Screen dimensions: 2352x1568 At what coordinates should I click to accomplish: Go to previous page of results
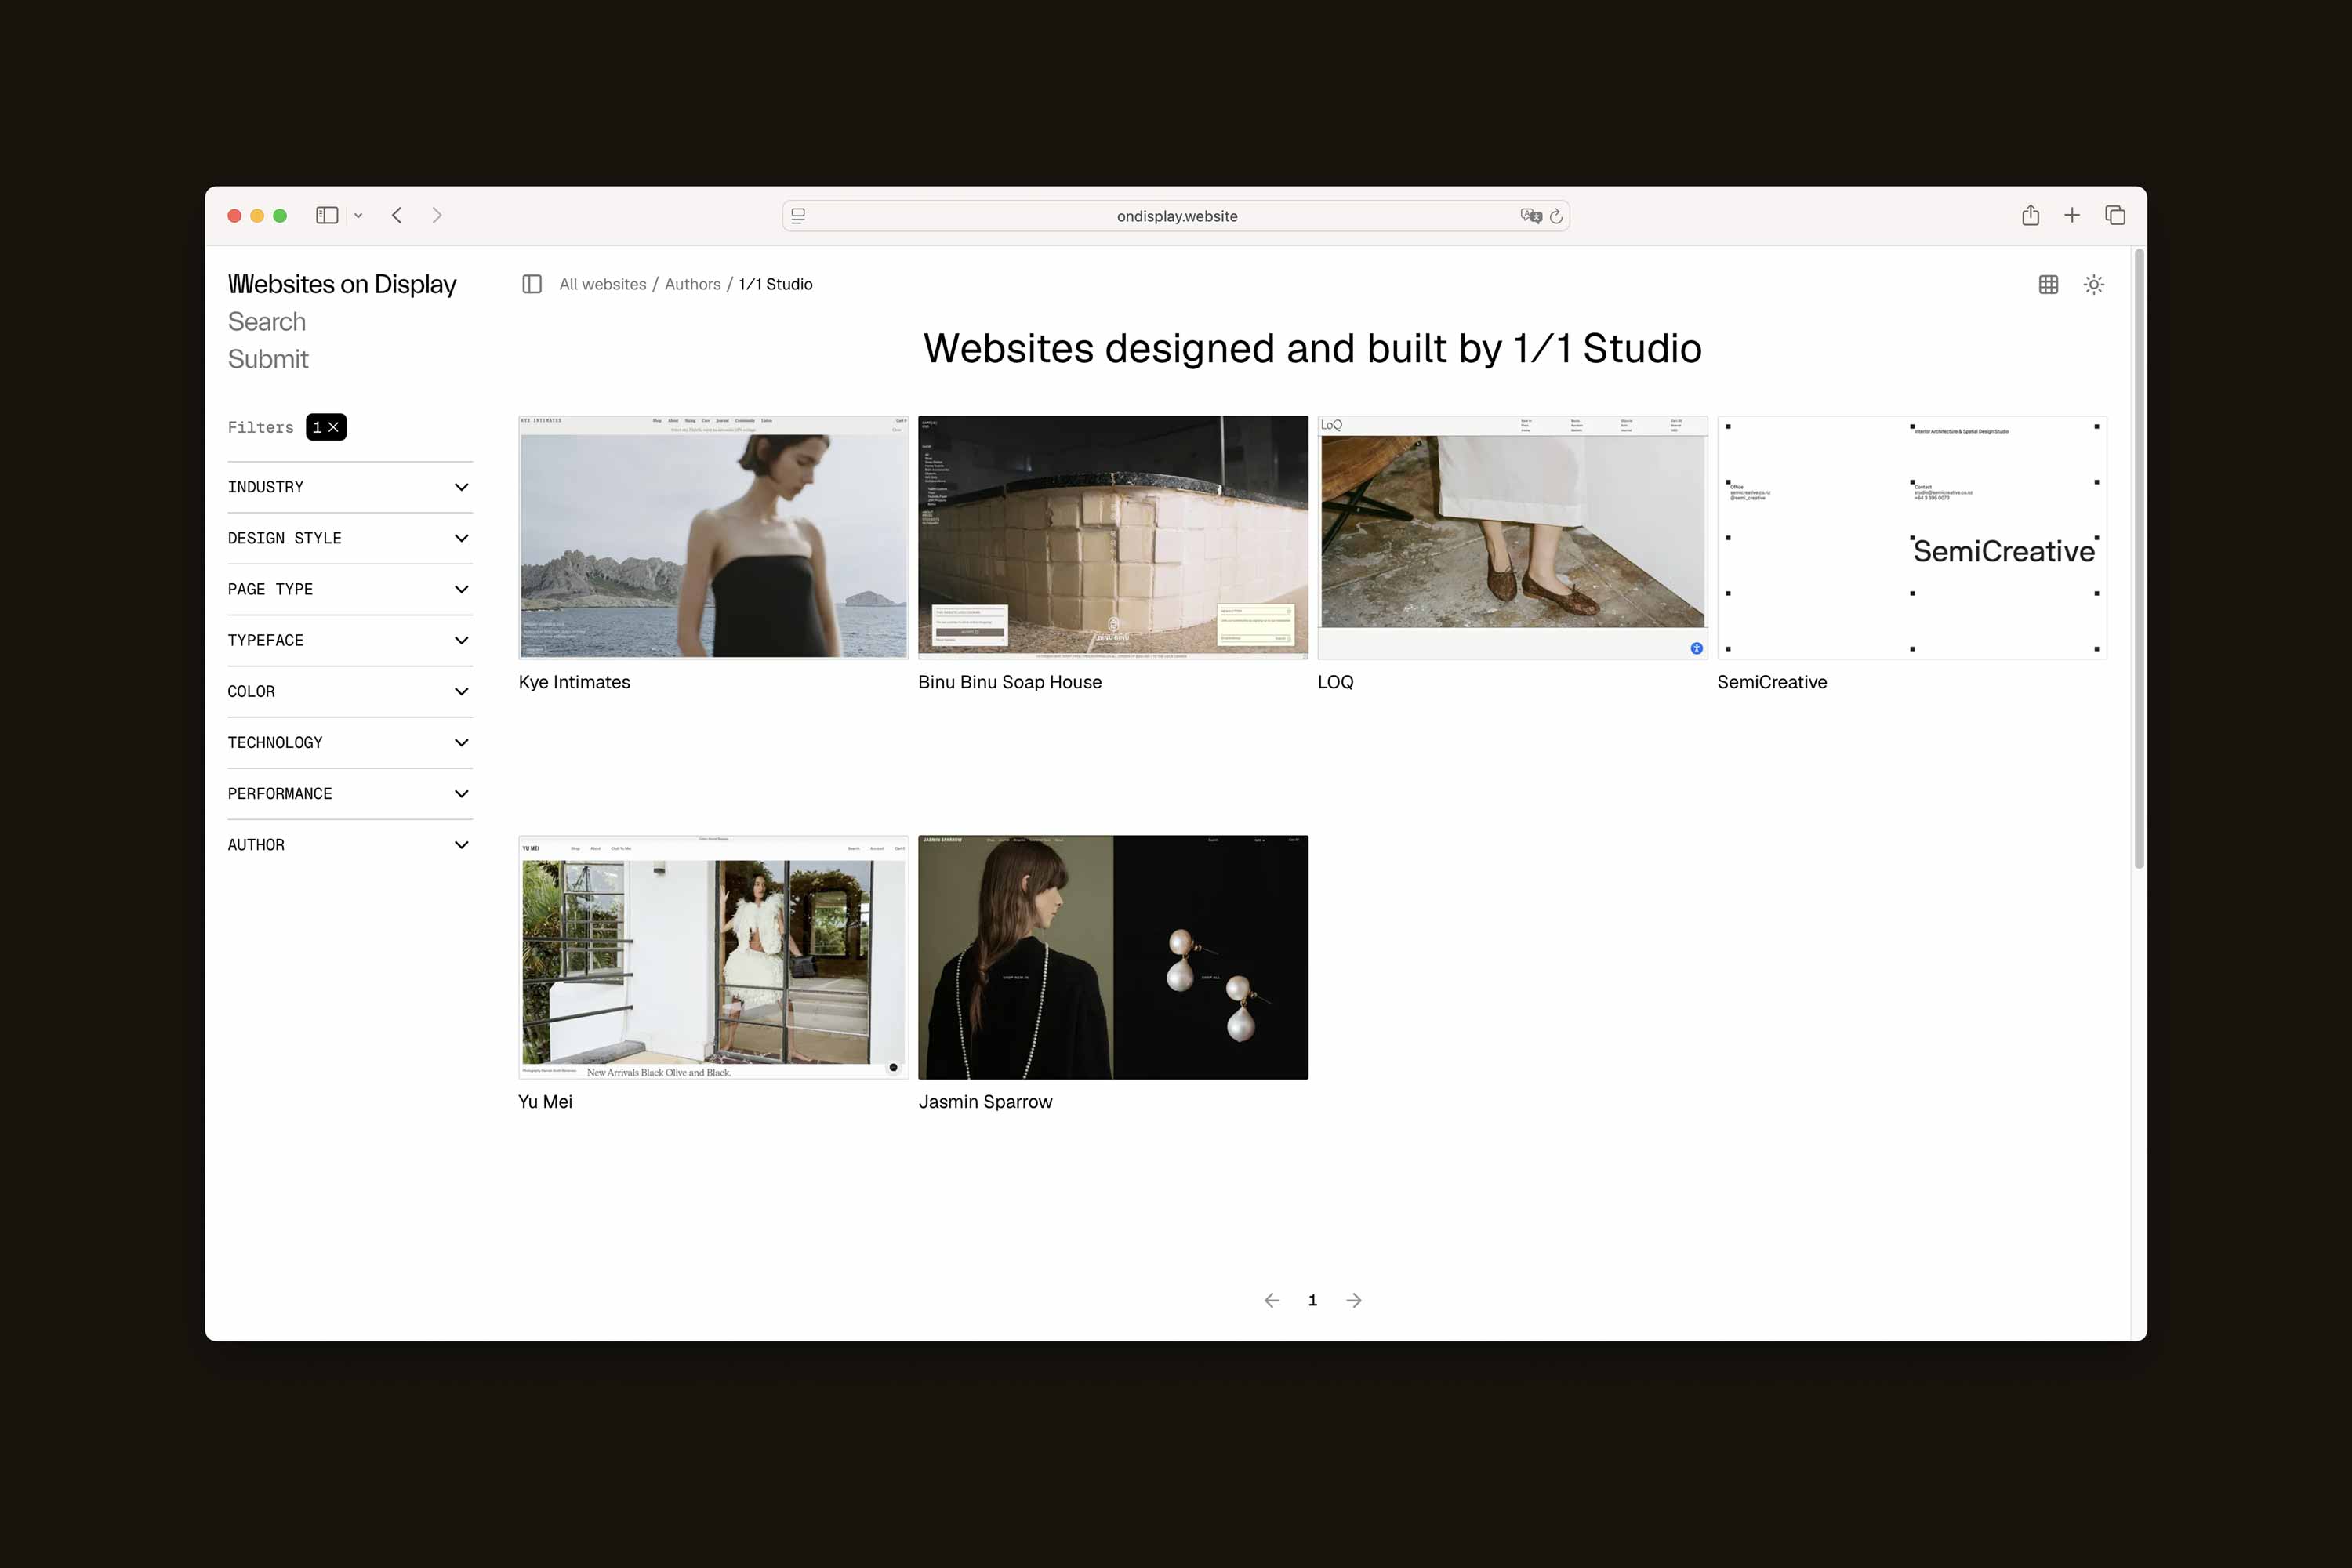point(1272,1300)
